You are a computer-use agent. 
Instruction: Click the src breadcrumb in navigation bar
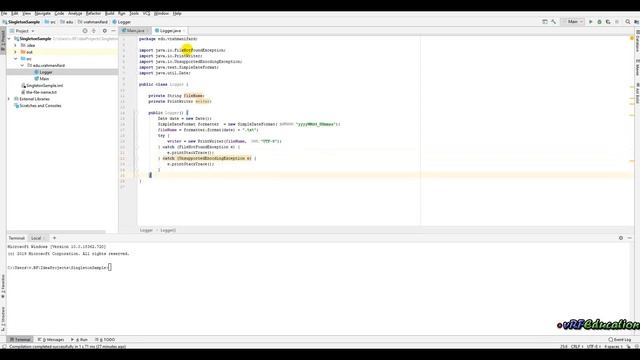point(50,22)
